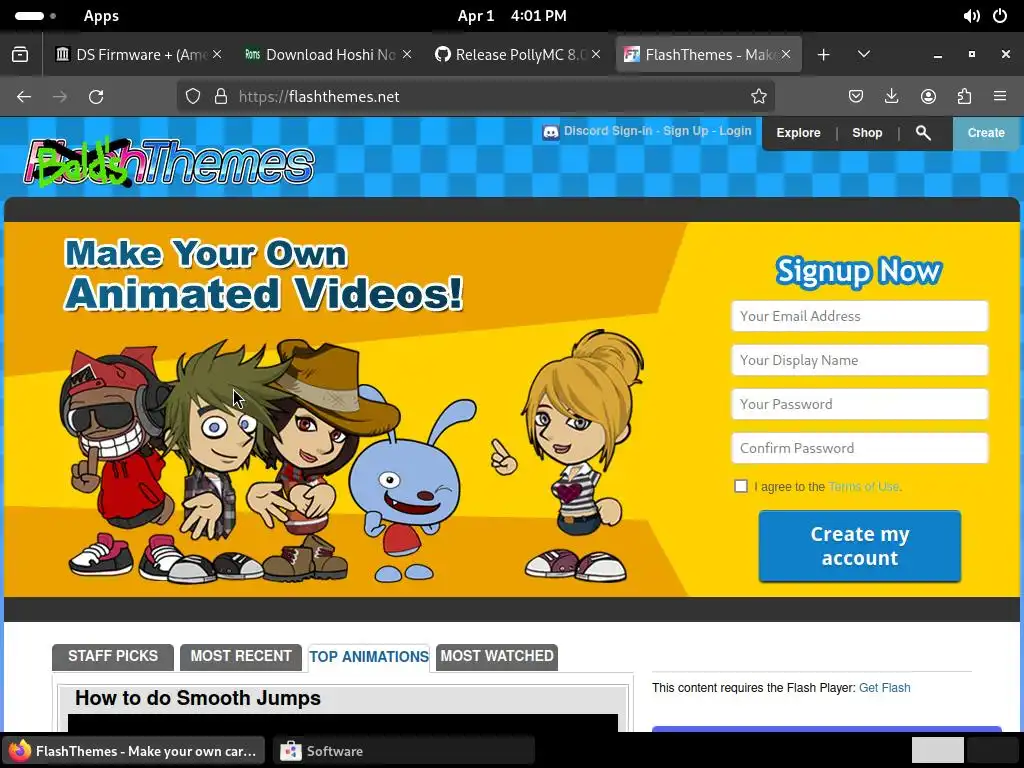1024x768 pixels.
Task: Open the Sign Up link
Action: [x=686, y=131]
